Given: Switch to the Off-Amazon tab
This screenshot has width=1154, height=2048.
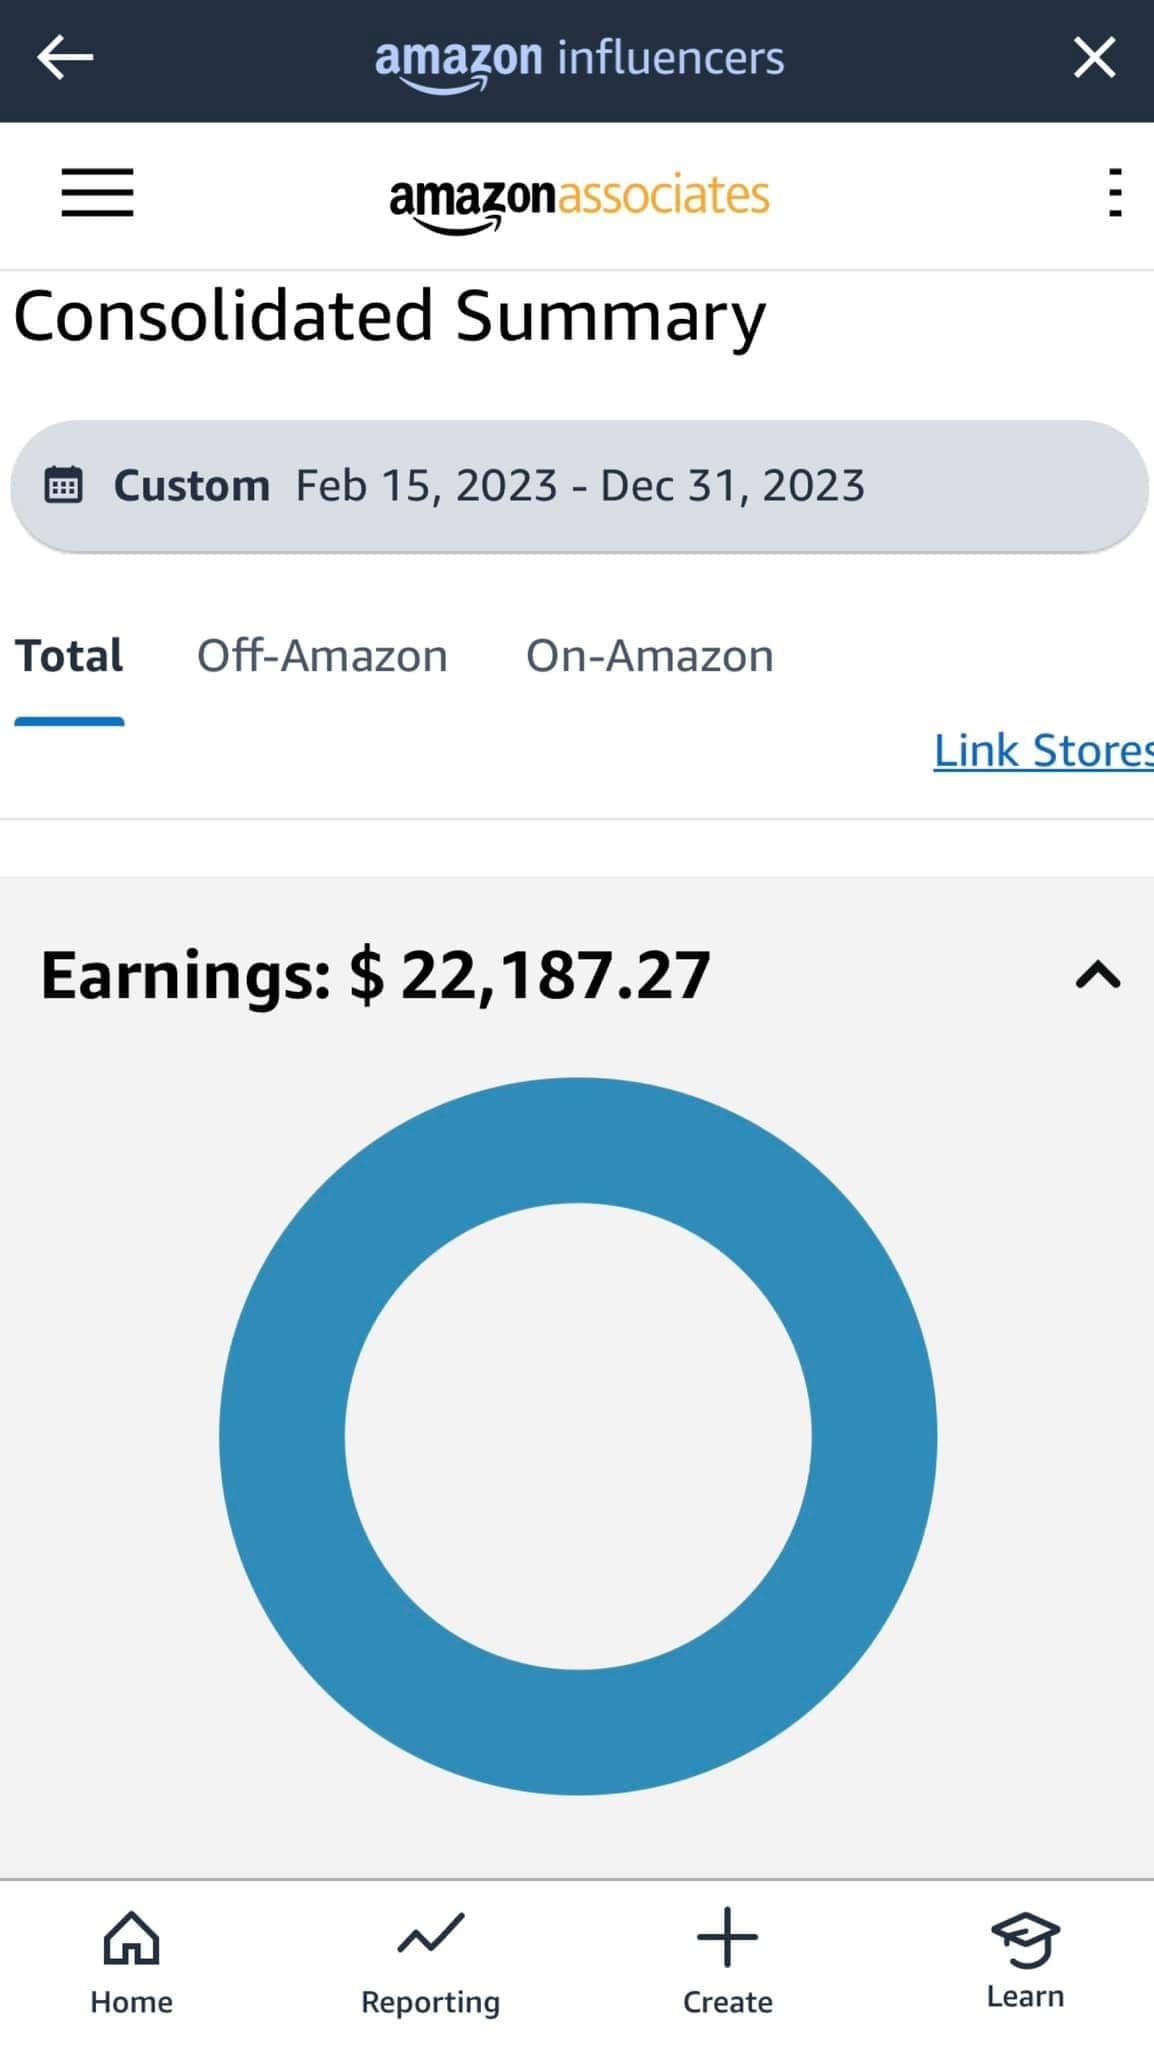Looking at the screenshot, I should [x=322, y=657].
